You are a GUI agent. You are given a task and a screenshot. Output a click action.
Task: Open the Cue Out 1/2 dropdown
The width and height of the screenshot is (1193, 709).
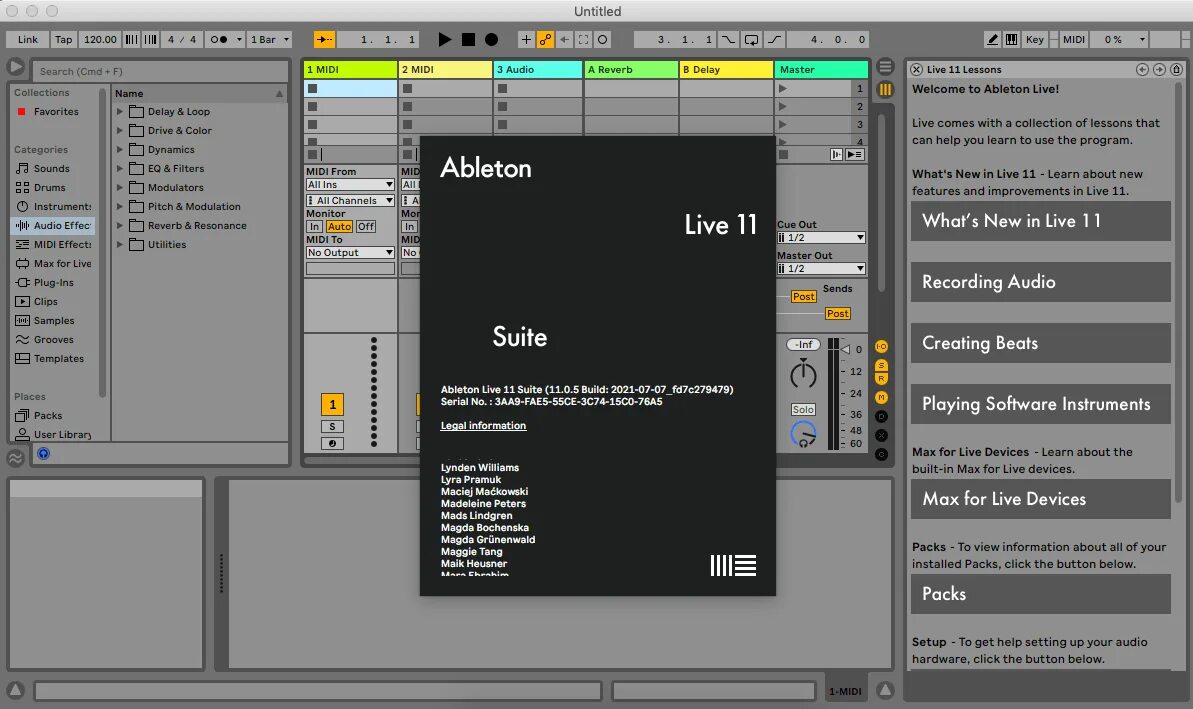pyautogui.click(x=821, y=238)
